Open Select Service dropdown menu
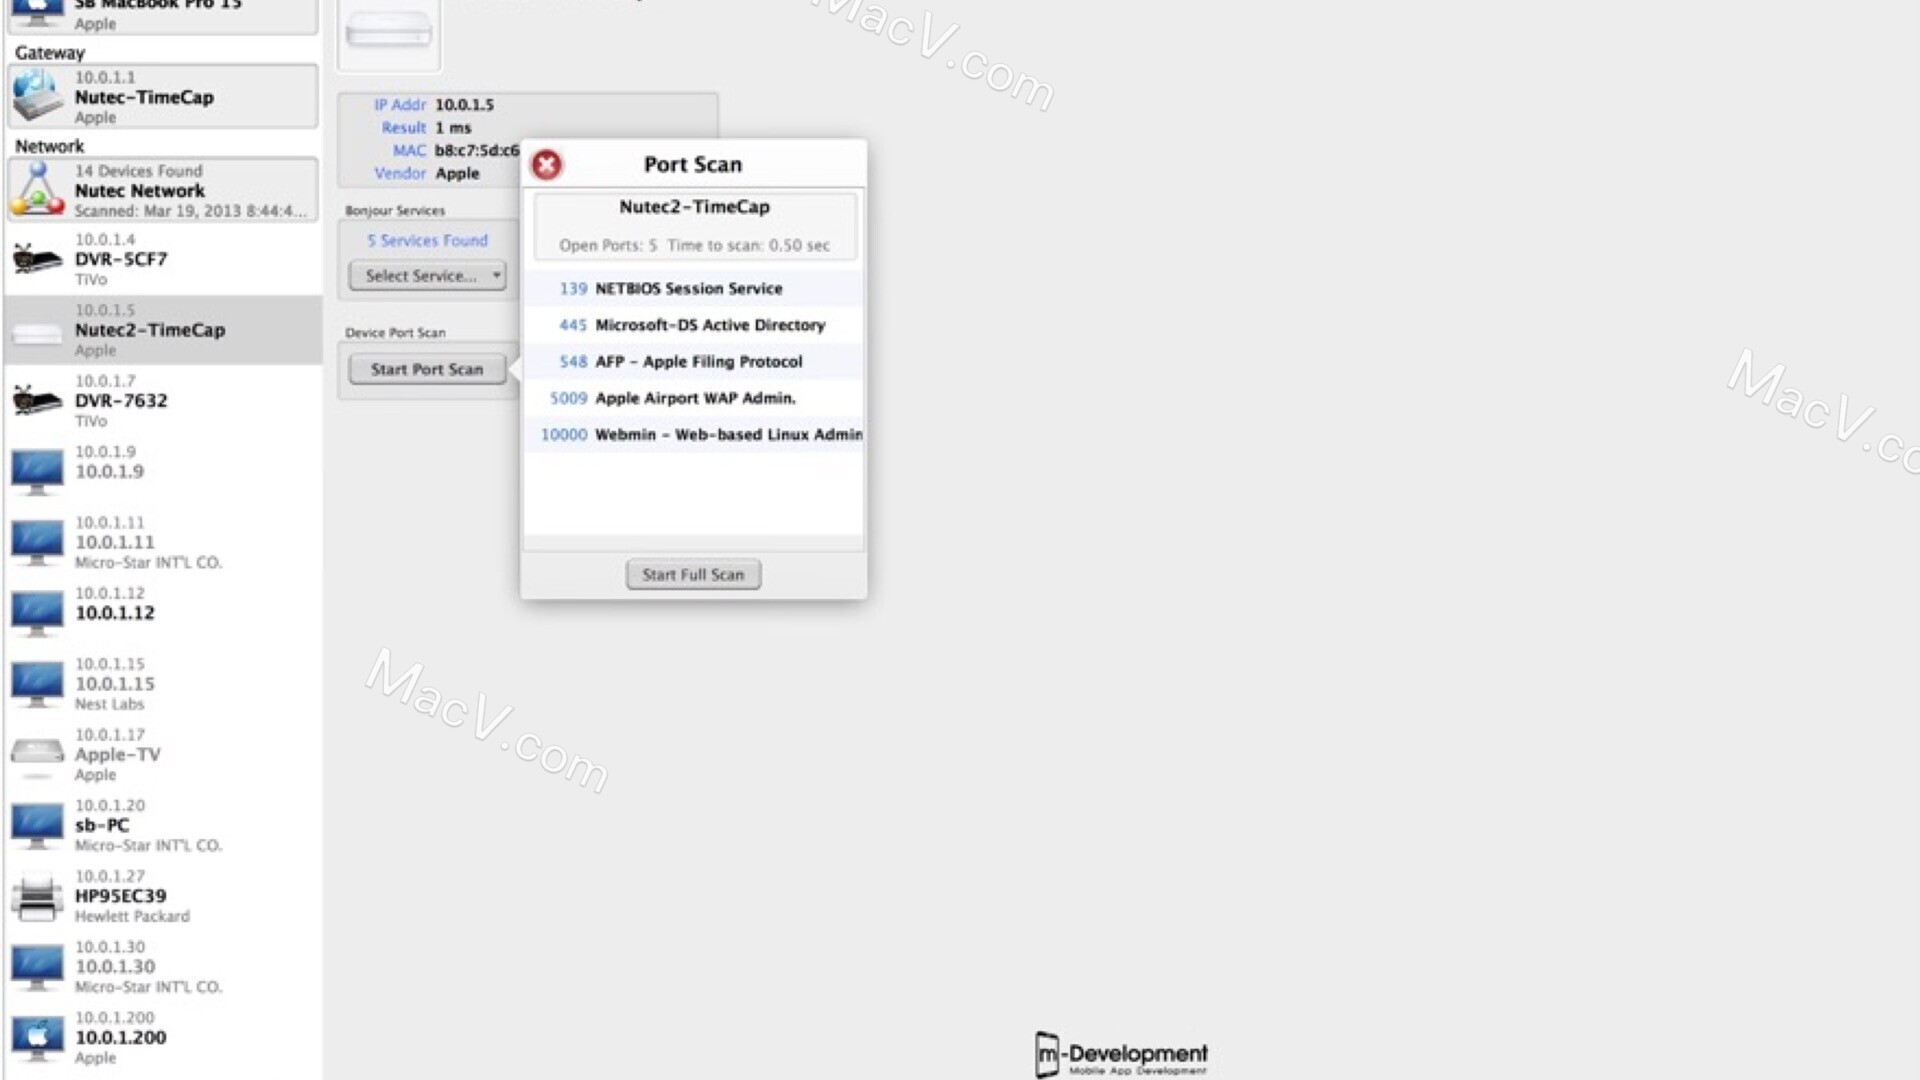1920x1080 pixels. (427, 274)
